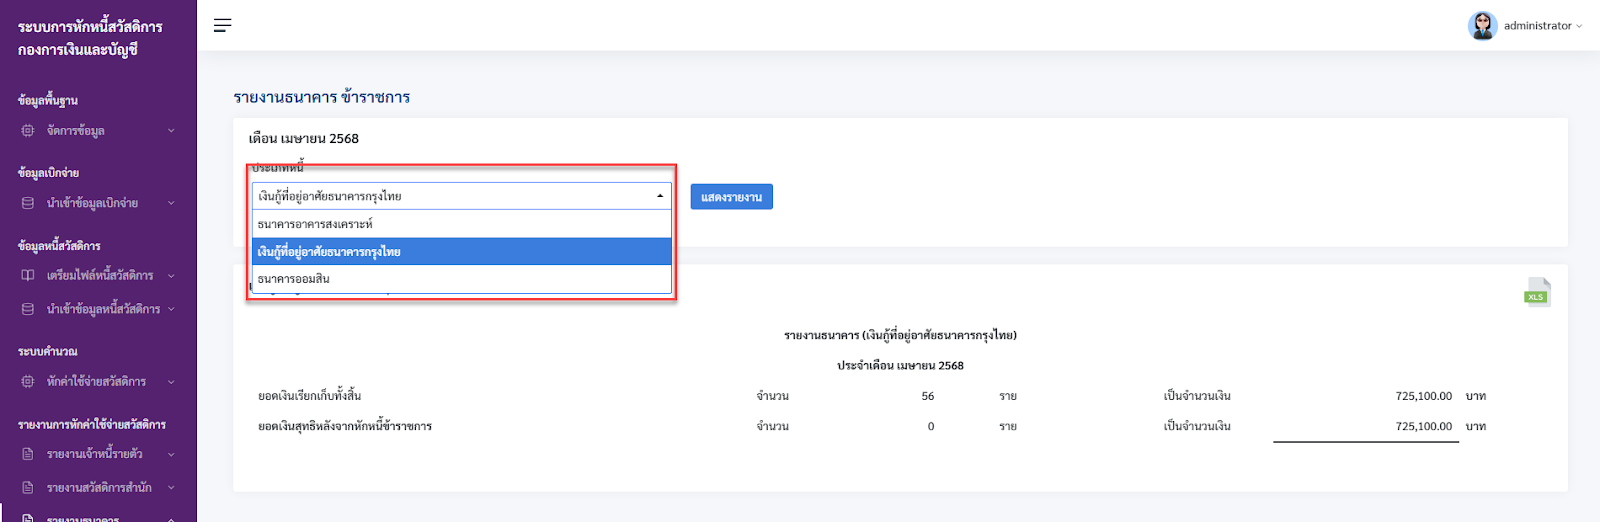Expand the รายงานสวัสดิการสำนัก chevron
1600x522 pixels.
pos(171,488)
